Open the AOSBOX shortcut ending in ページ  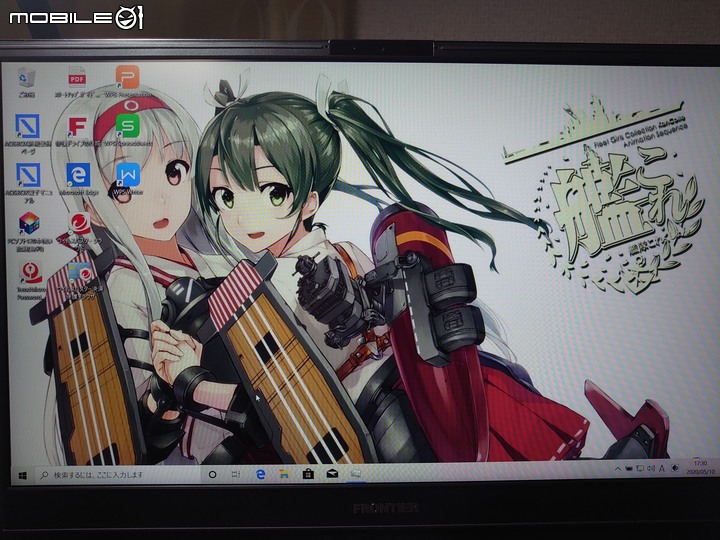click(x=28, y=134)
